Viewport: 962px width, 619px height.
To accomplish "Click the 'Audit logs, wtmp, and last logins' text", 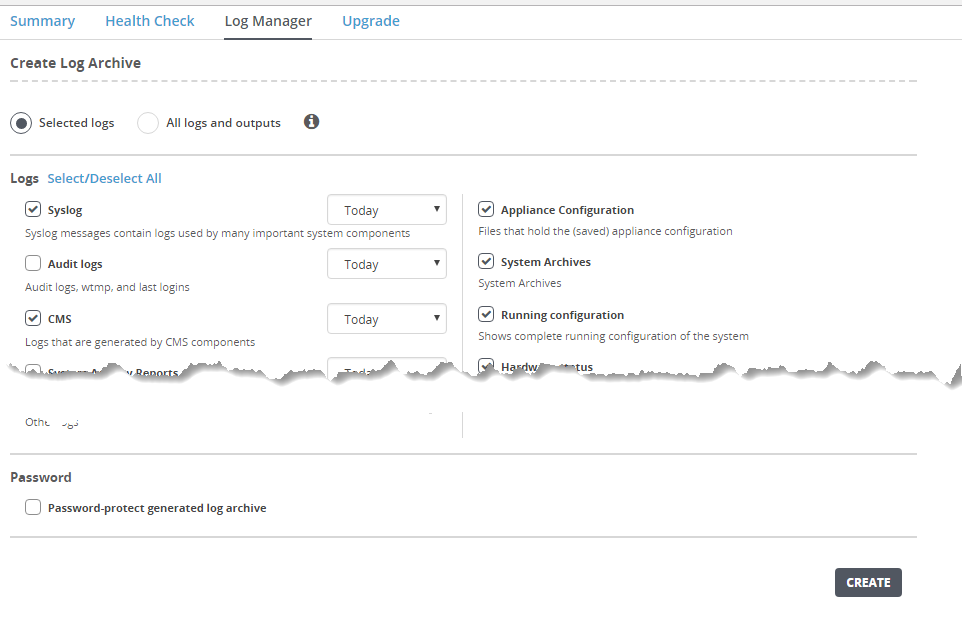I will pos(107,287).
